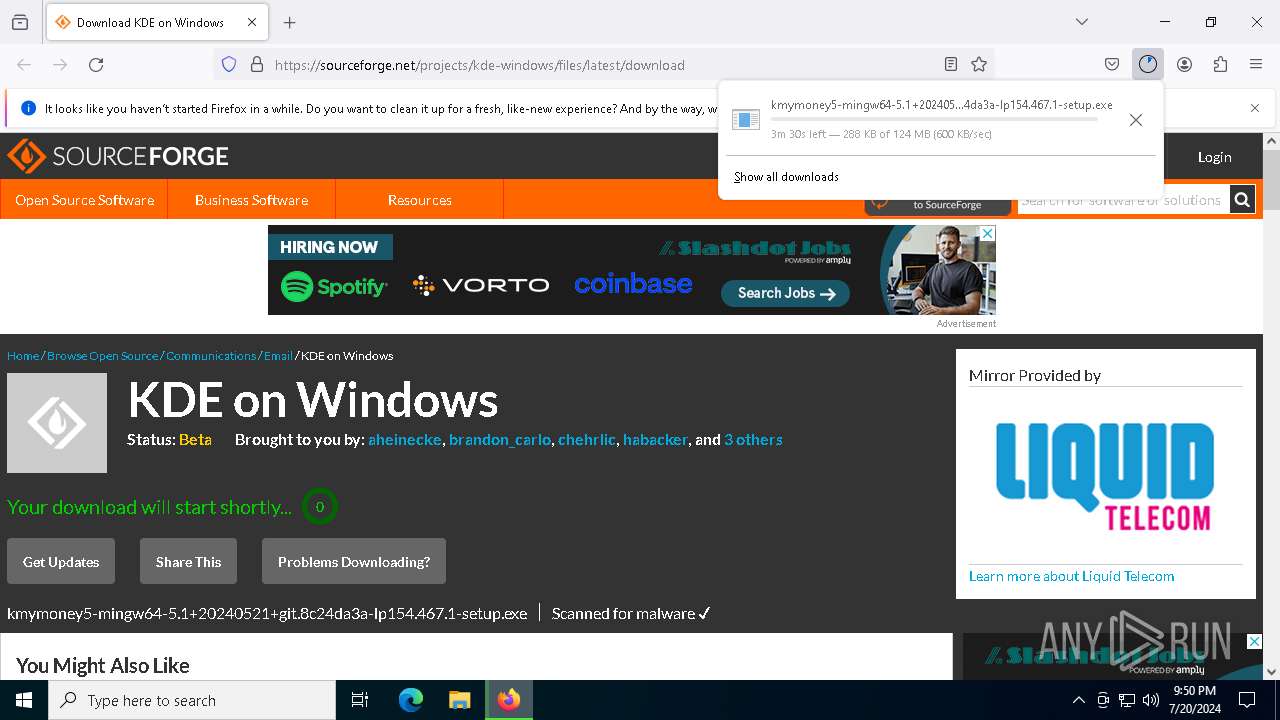This screenshot has width=1280, height=720.
Task: Open the network tray icon
Action: tap(1127, 700)
